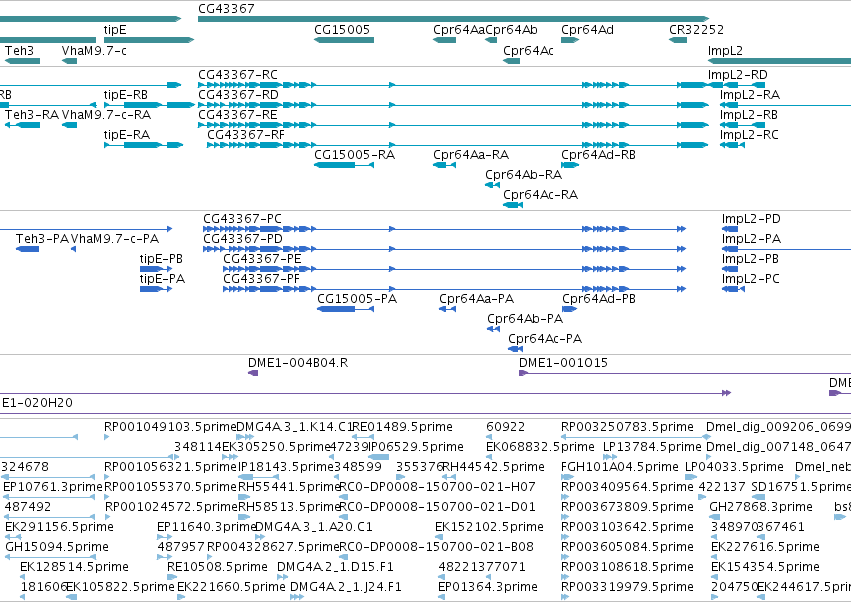Select the ImpL2-PC protein label
Viewport: 851px width, 602px height.
pyautogui.click(x=751, y=279)
